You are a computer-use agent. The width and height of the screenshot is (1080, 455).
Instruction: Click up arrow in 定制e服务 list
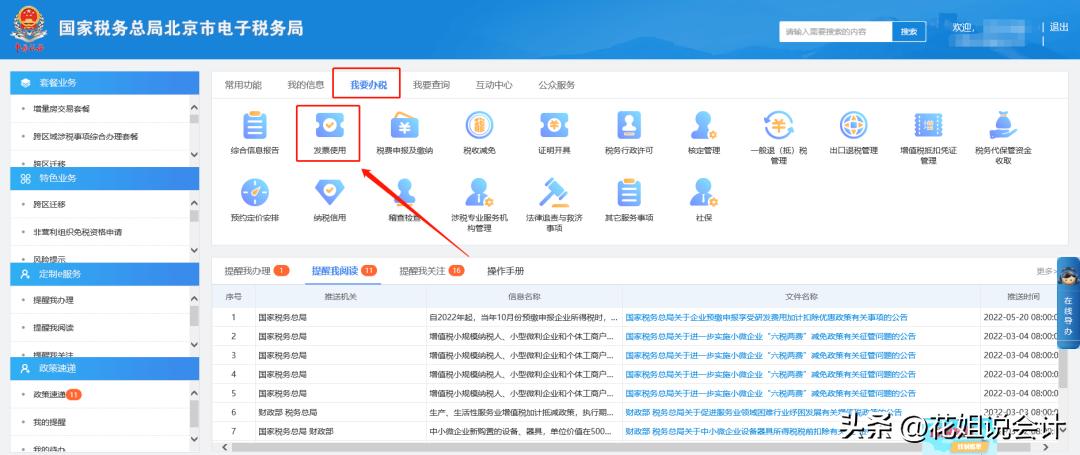click(194, 299)
